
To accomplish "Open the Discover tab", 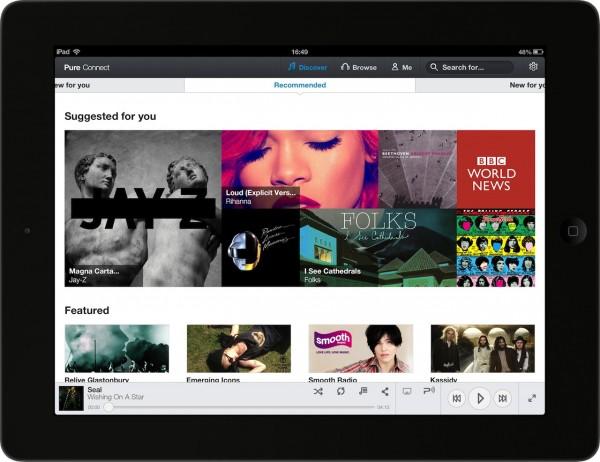I will tap(308, 67).
